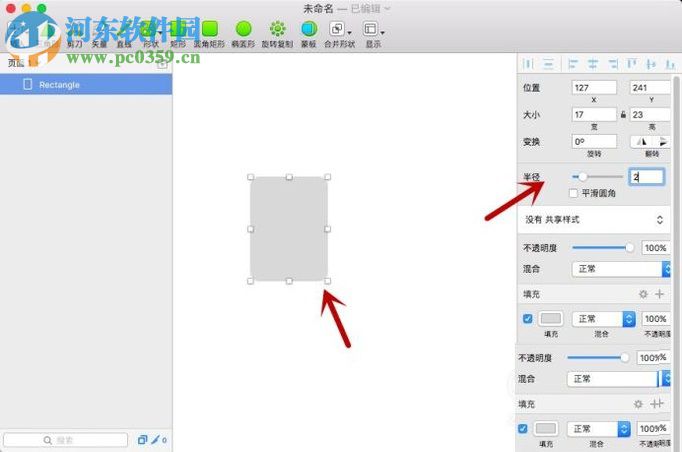Toggle the size proportion lock icon
The width and height of the screenshot is (682, 452).
click(x=623, y=114)
